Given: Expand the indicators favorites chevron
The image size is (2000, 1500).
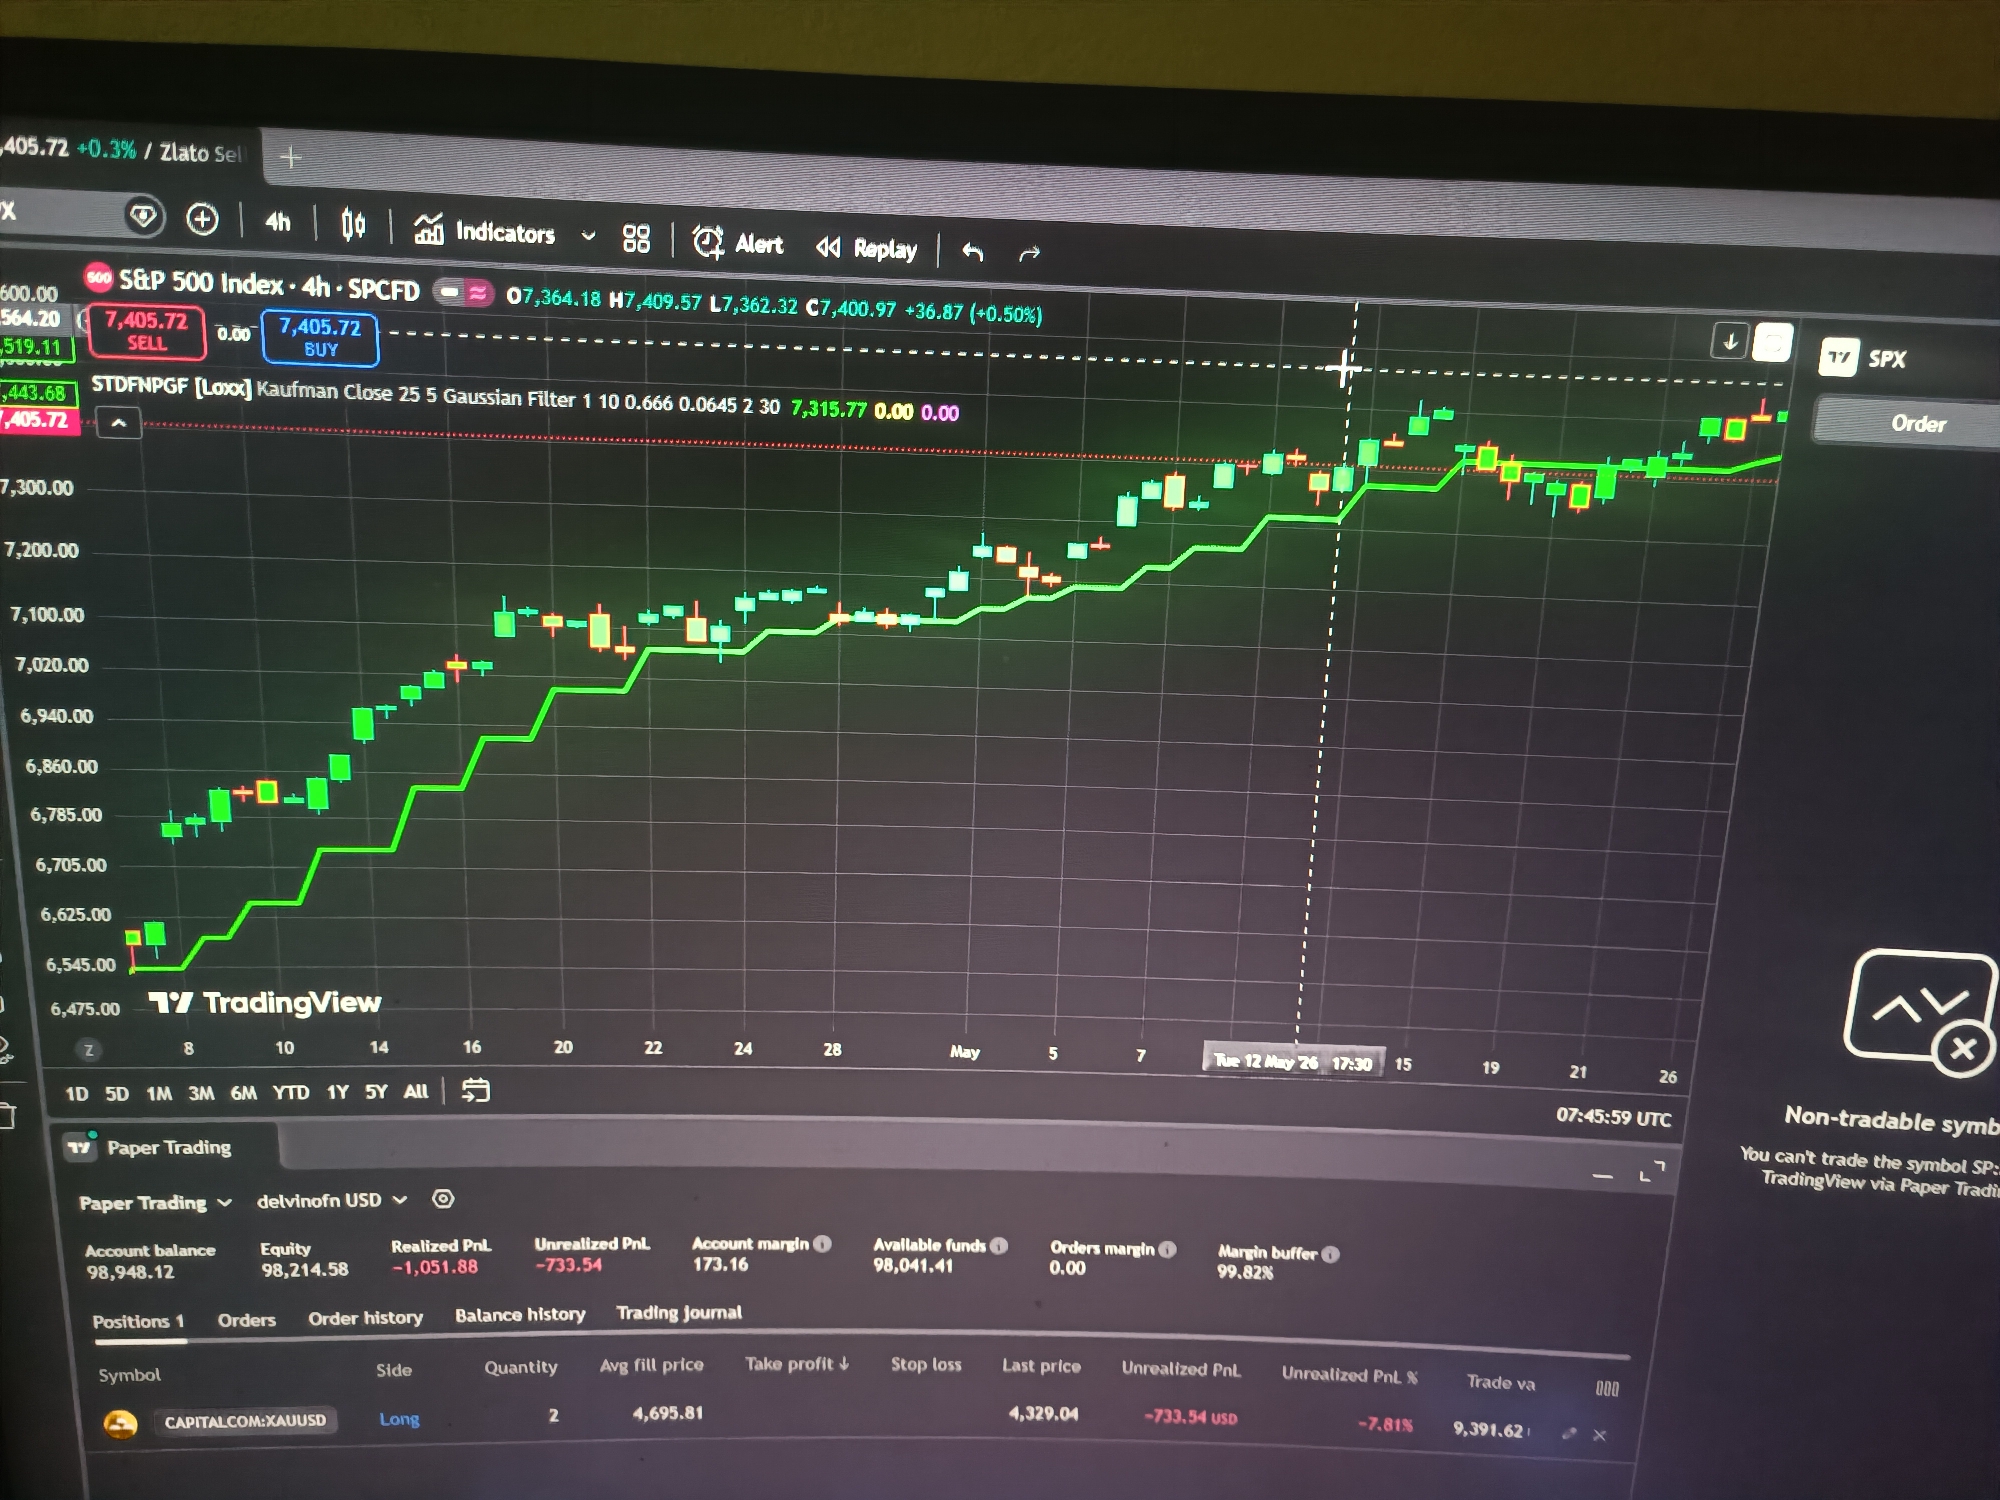Looking at the screenshot, I should 589,236.
